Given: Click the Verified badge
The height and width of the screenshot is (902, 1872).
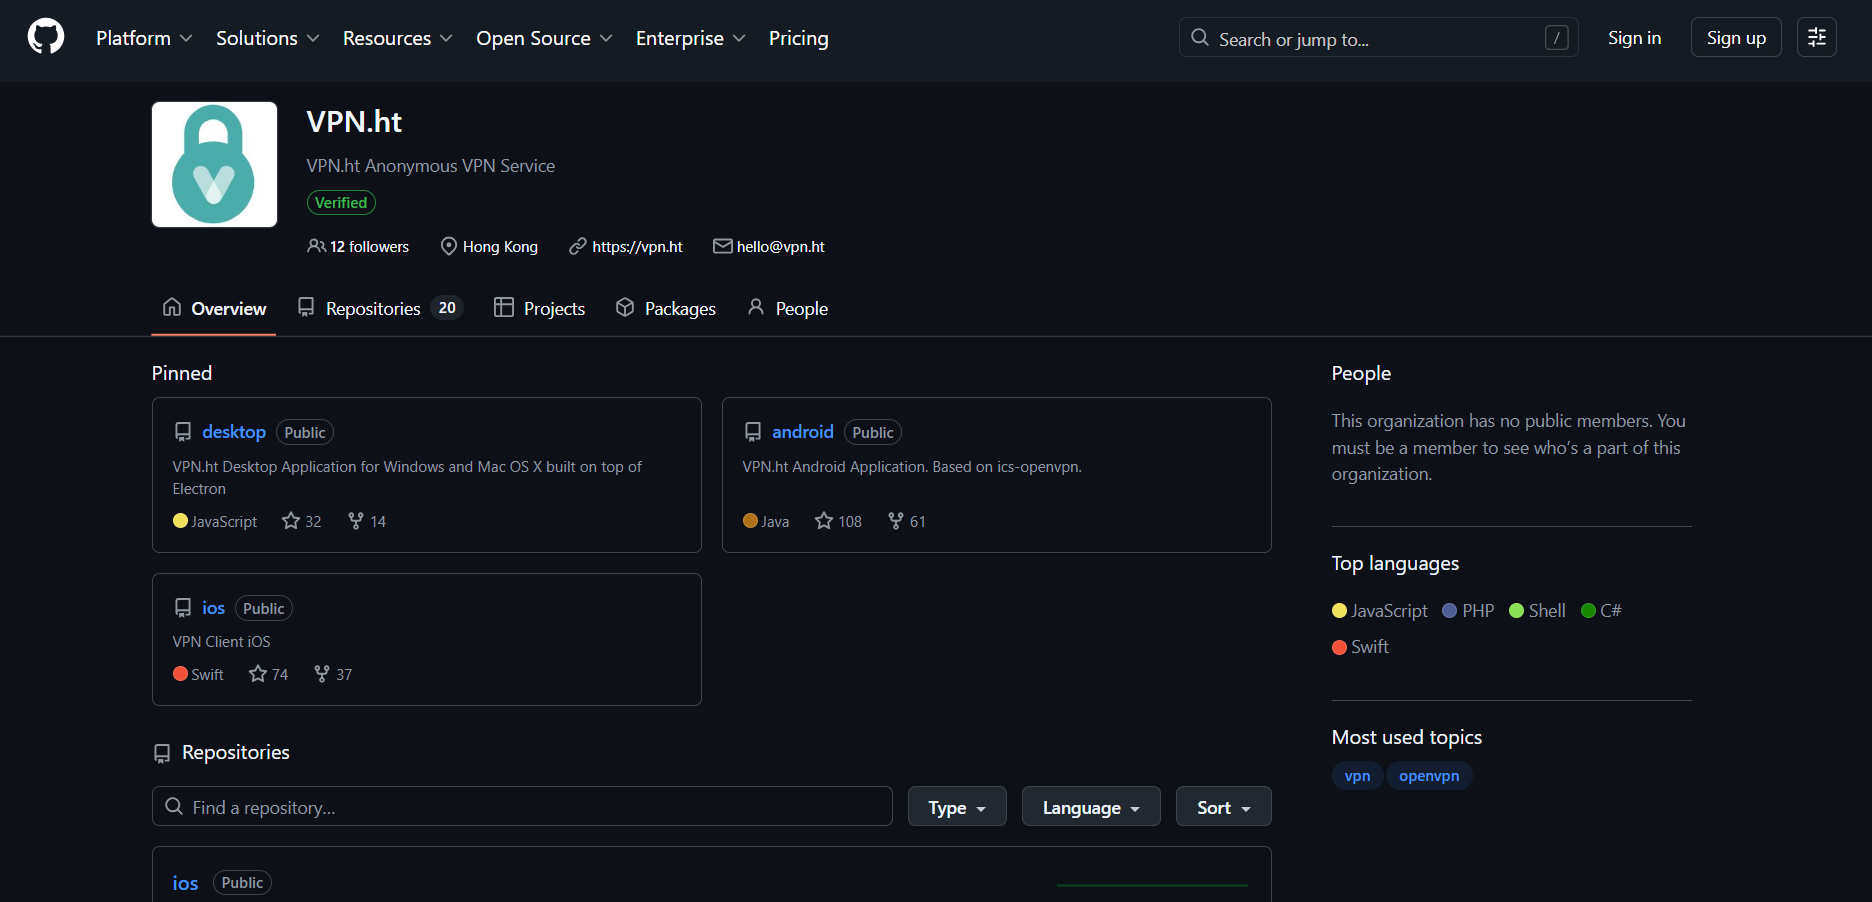Looking at the screenshot, I should (341, 203).
